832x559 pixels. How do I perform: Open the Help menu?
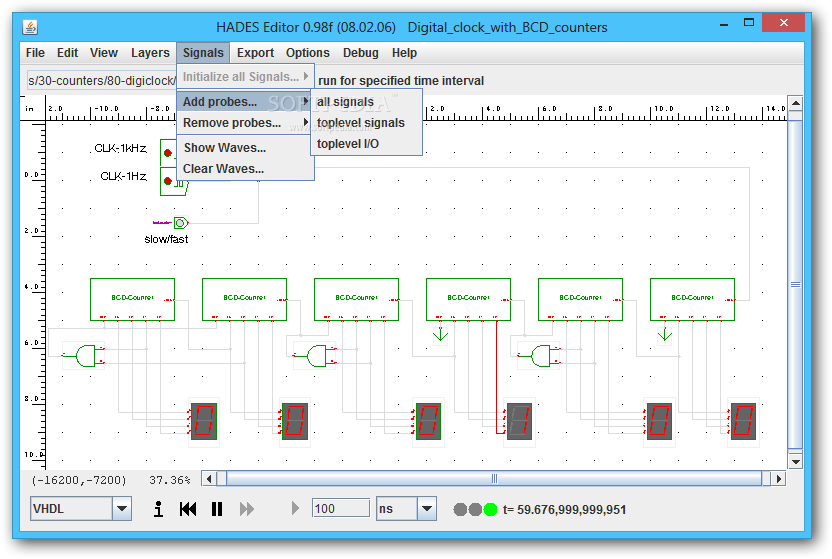click(404, 53)
